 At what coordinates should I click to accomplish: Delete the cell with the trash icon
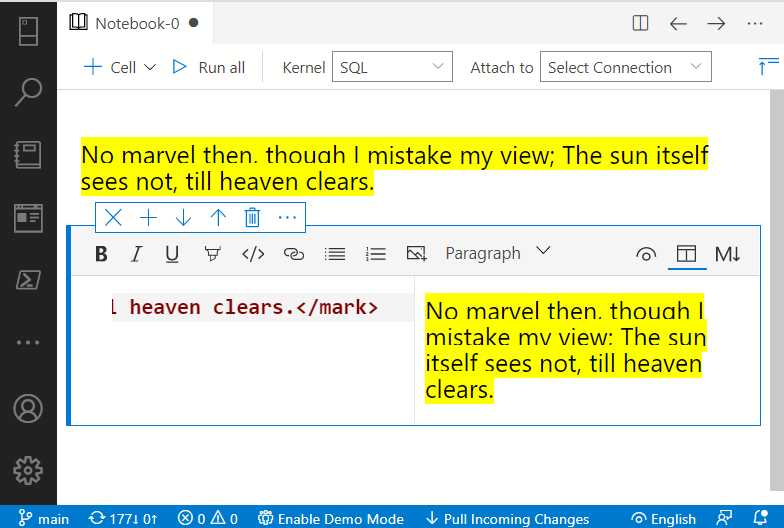(x=252, y=218)
